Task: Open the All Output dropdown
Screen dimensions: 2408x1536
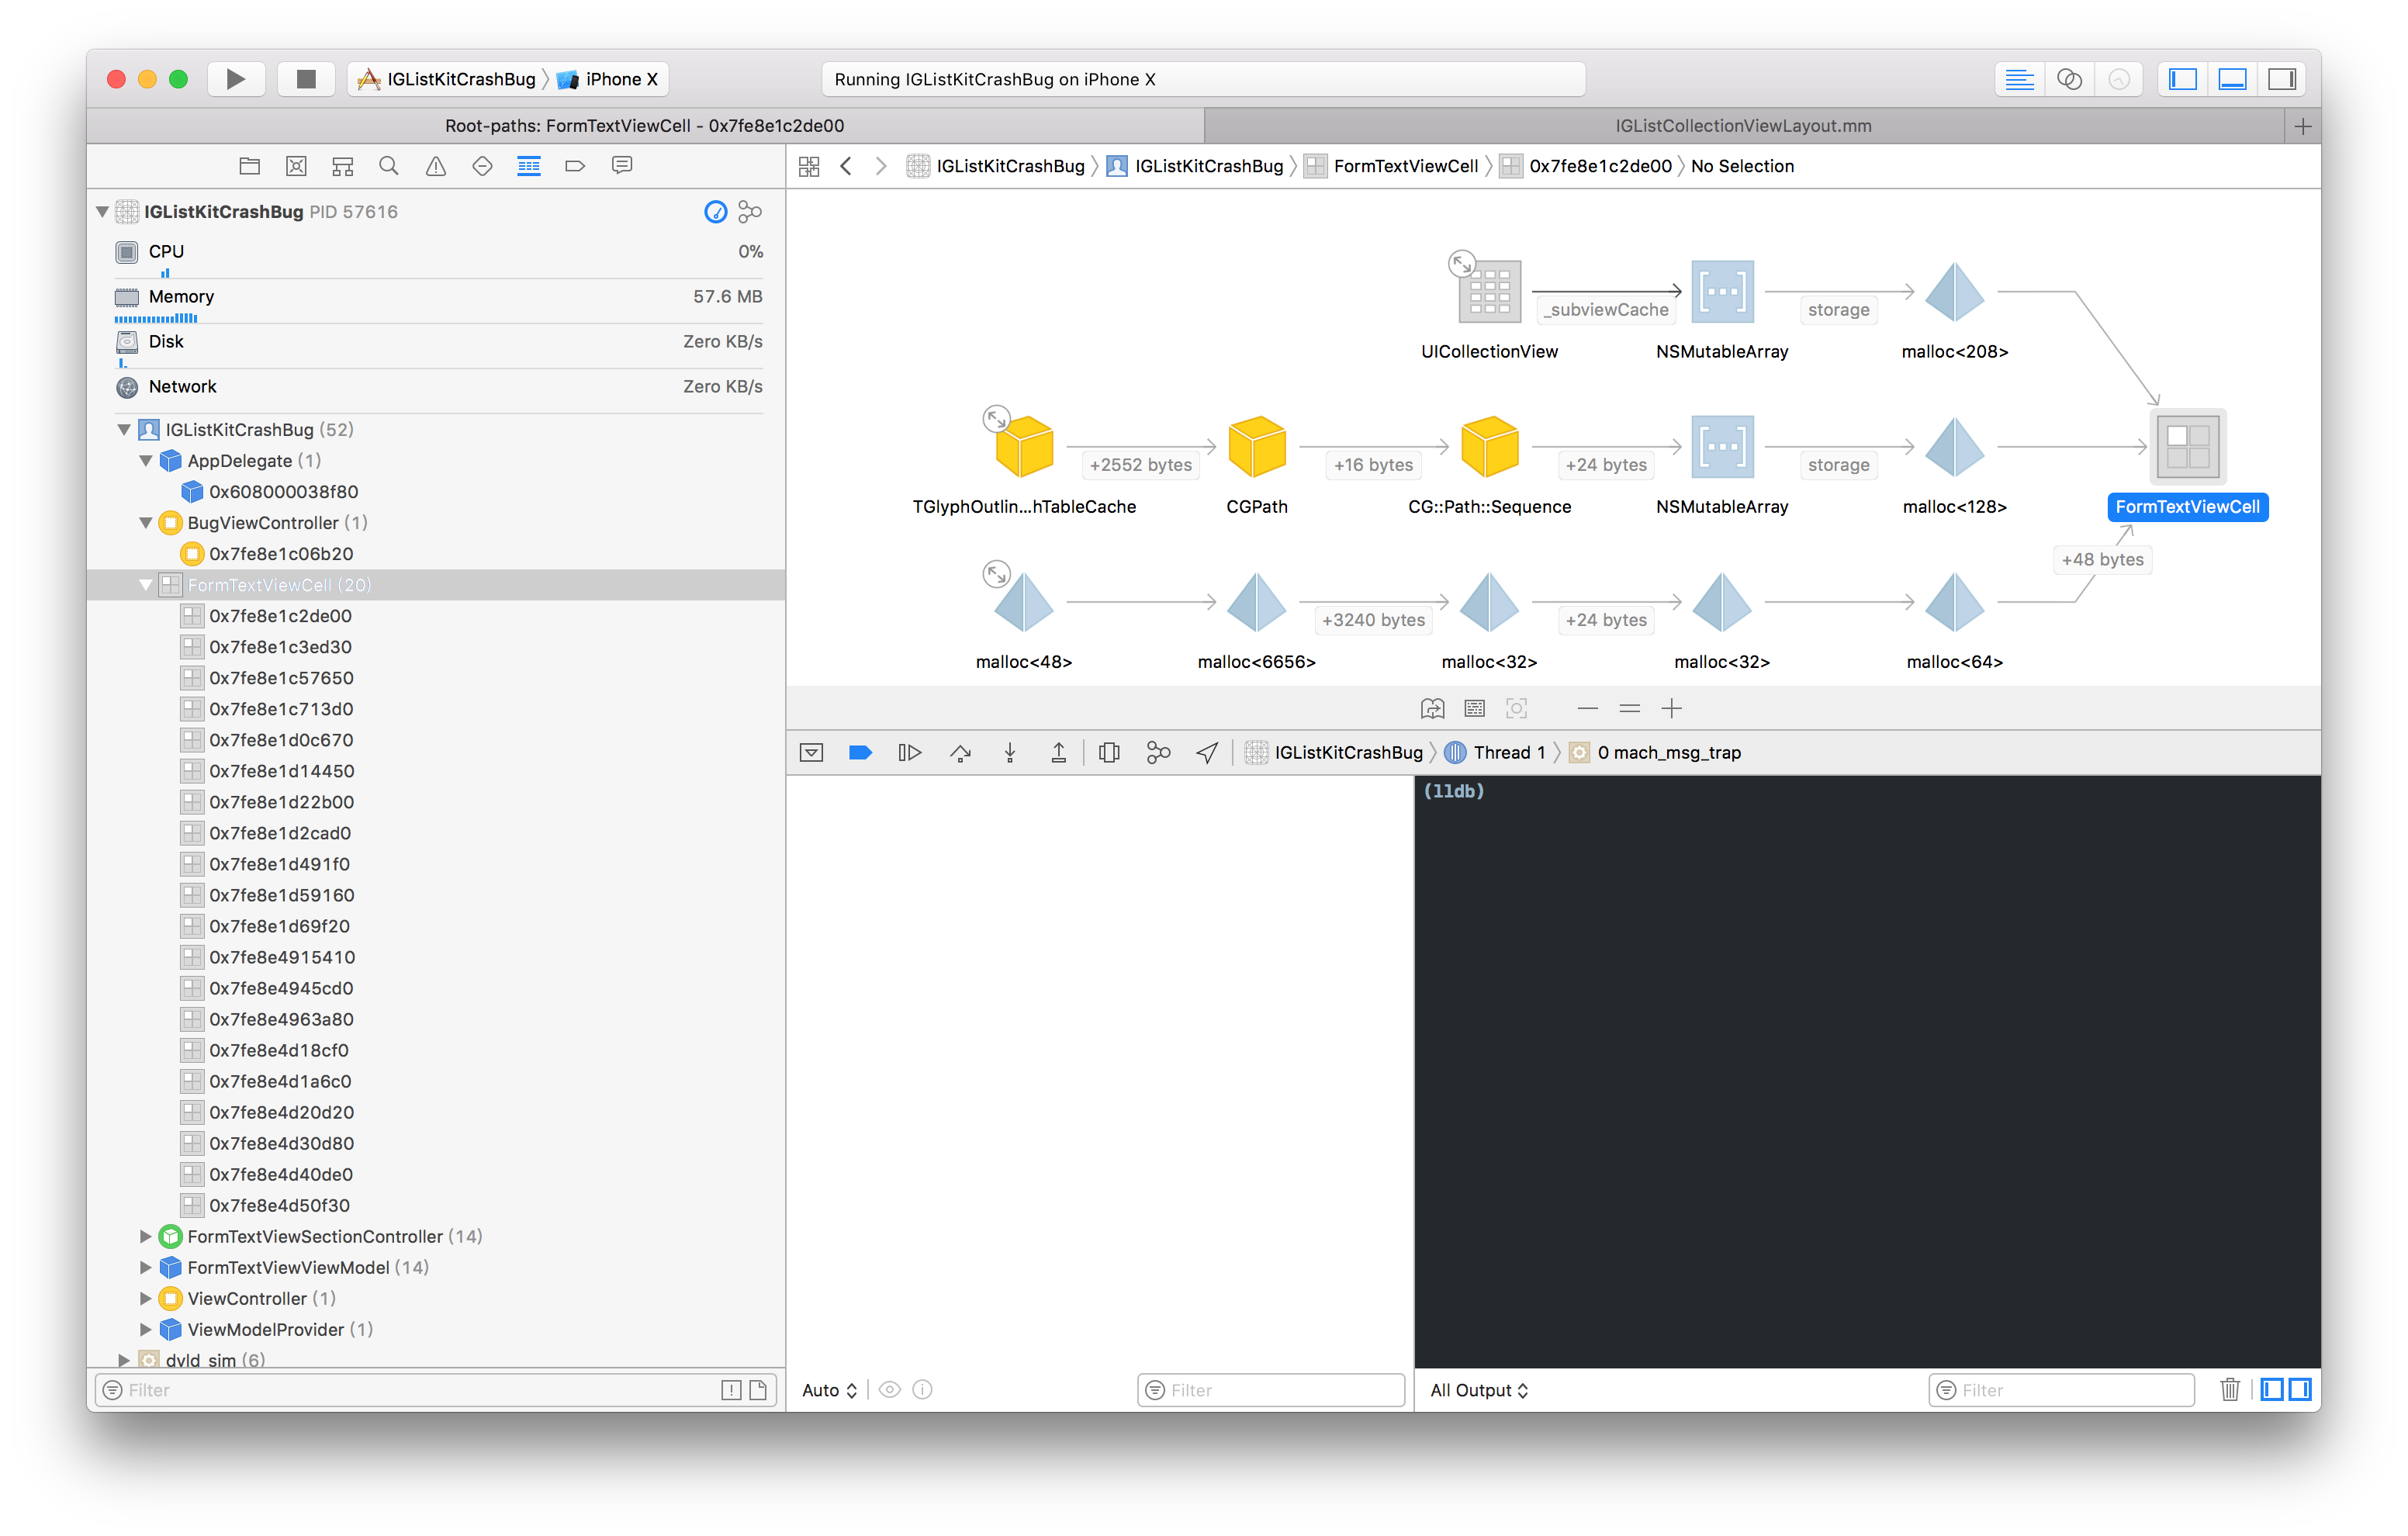Action: tap(1478, 1390)
